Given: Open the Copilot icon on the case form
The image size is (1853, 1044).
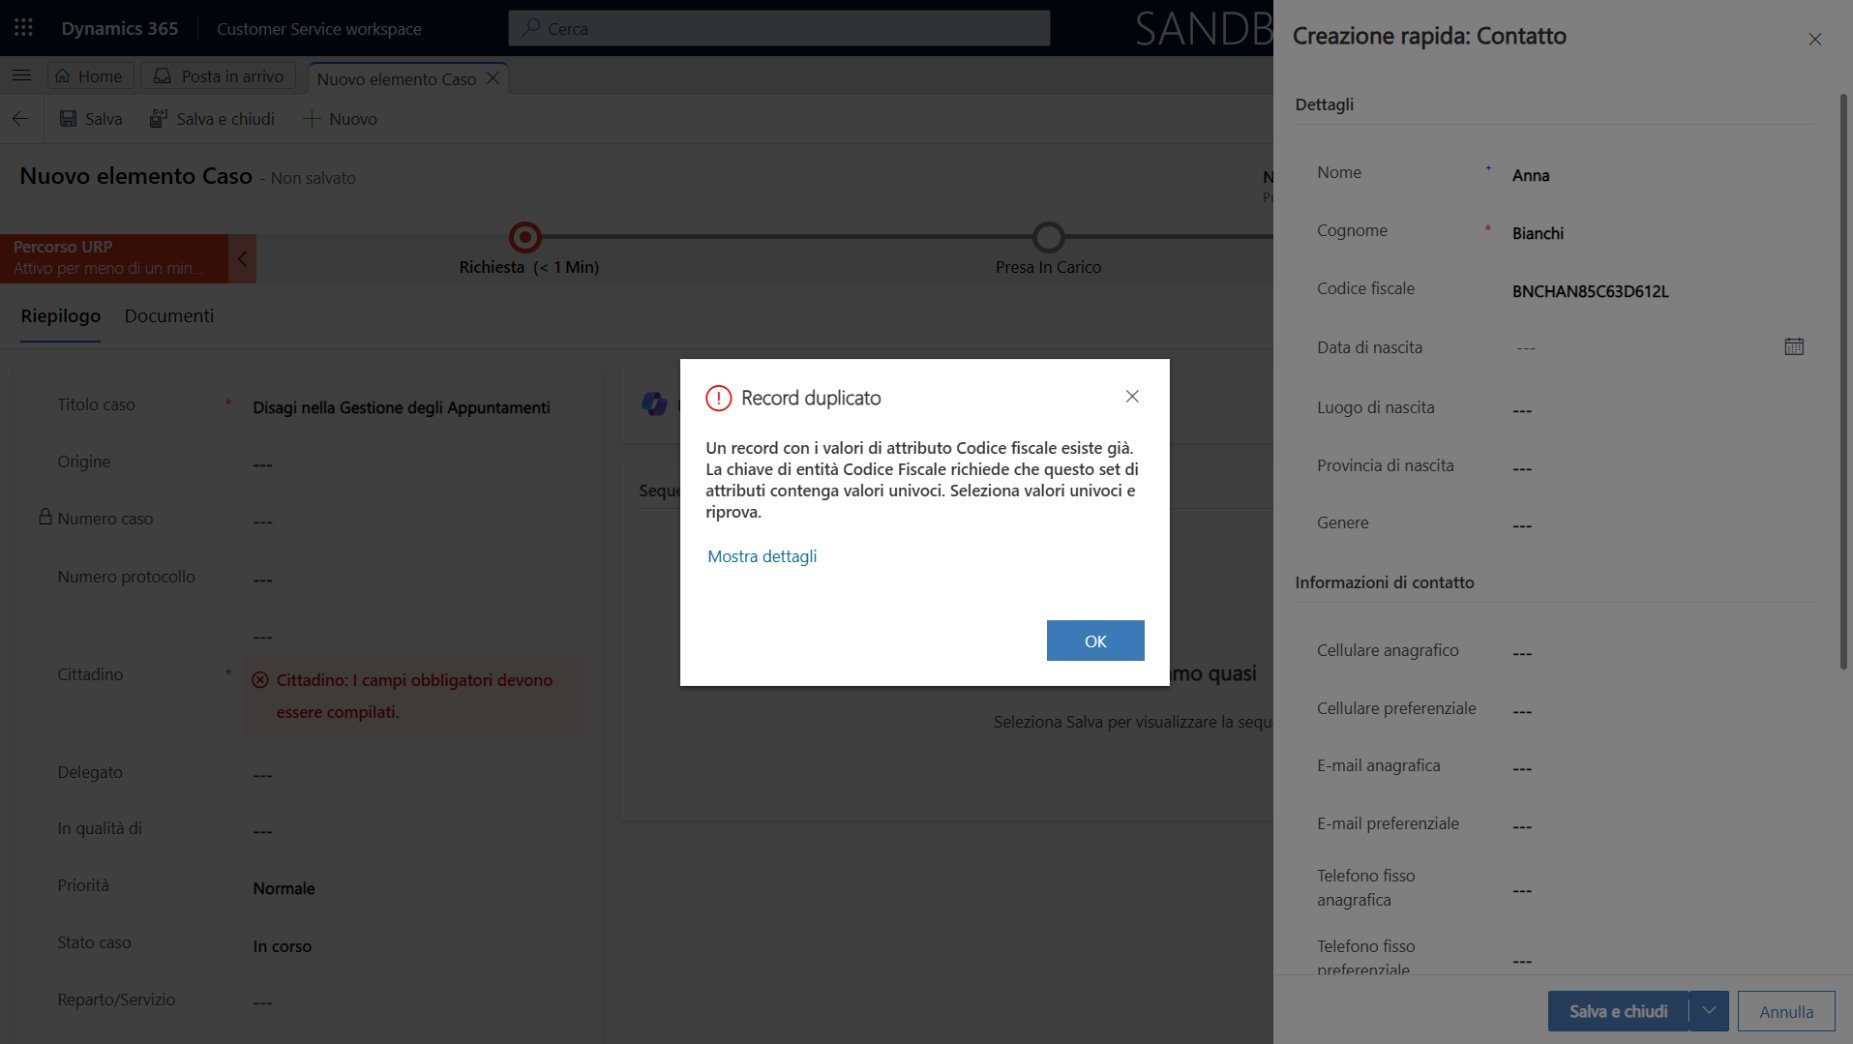Looking at the screenshot, I should click(x=655, y=403).
